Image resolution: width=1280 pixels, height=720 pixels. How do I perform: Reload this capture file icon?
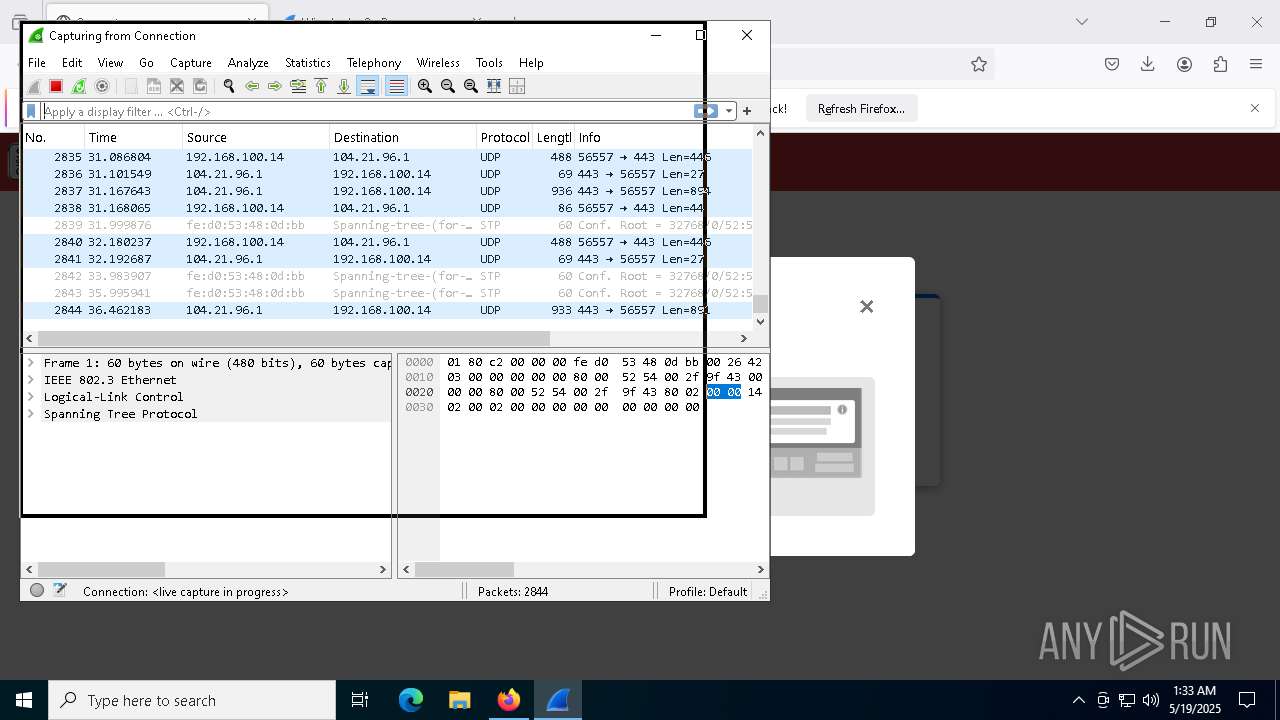[200, 86]
